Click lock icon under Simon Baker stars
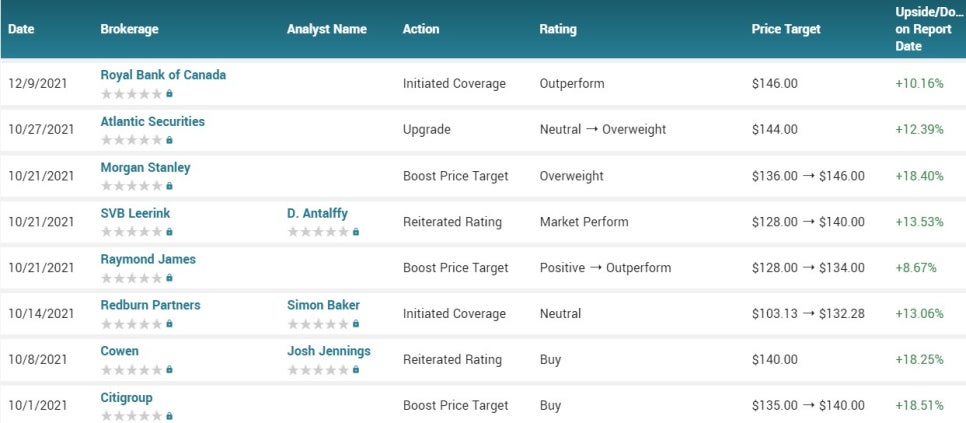966x423 pixels. [355, 324]
